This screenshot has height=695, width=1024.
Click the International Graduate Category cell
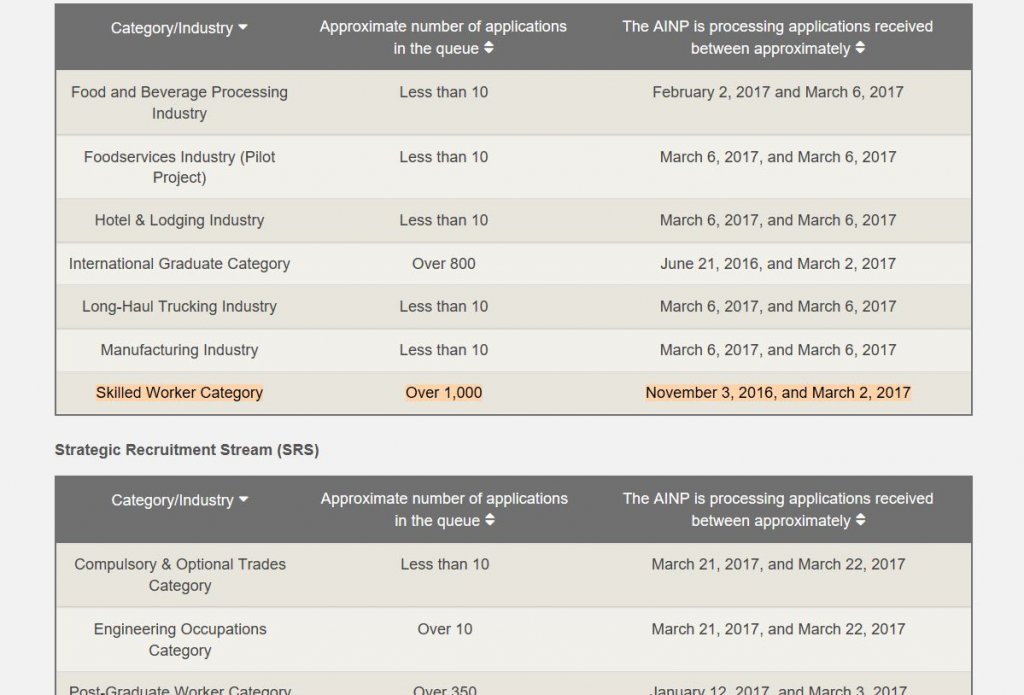[179, 264]
